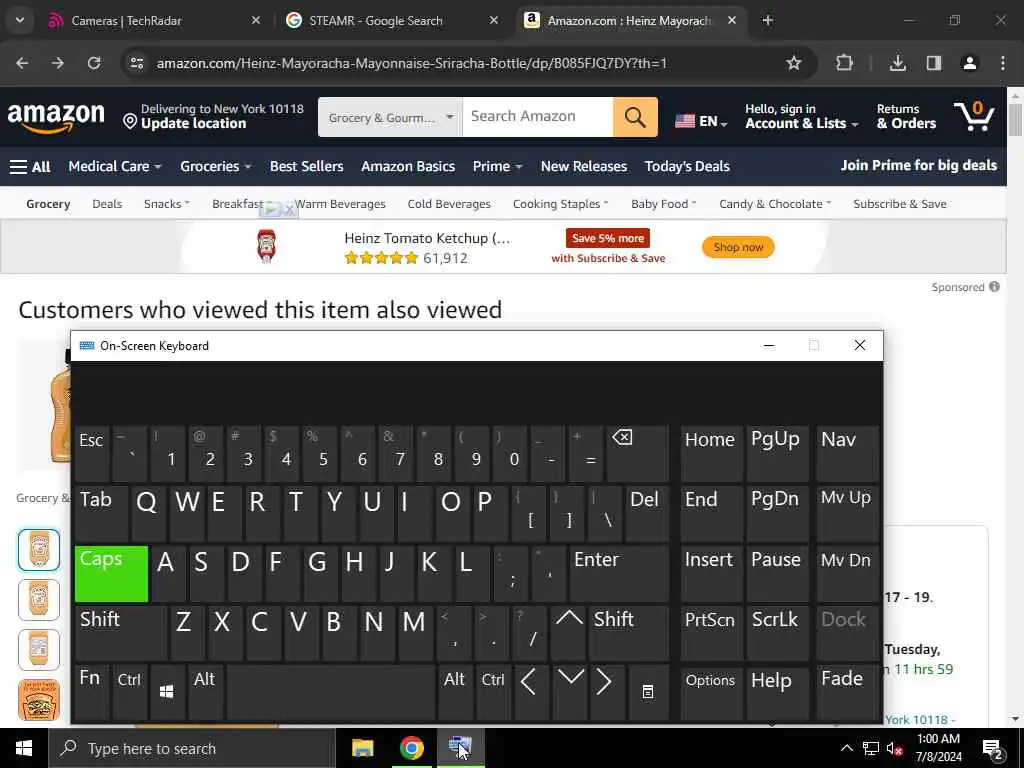The image size is (1024, 768).
Task: Click the Type here to search box
Action: pos(192,748)
